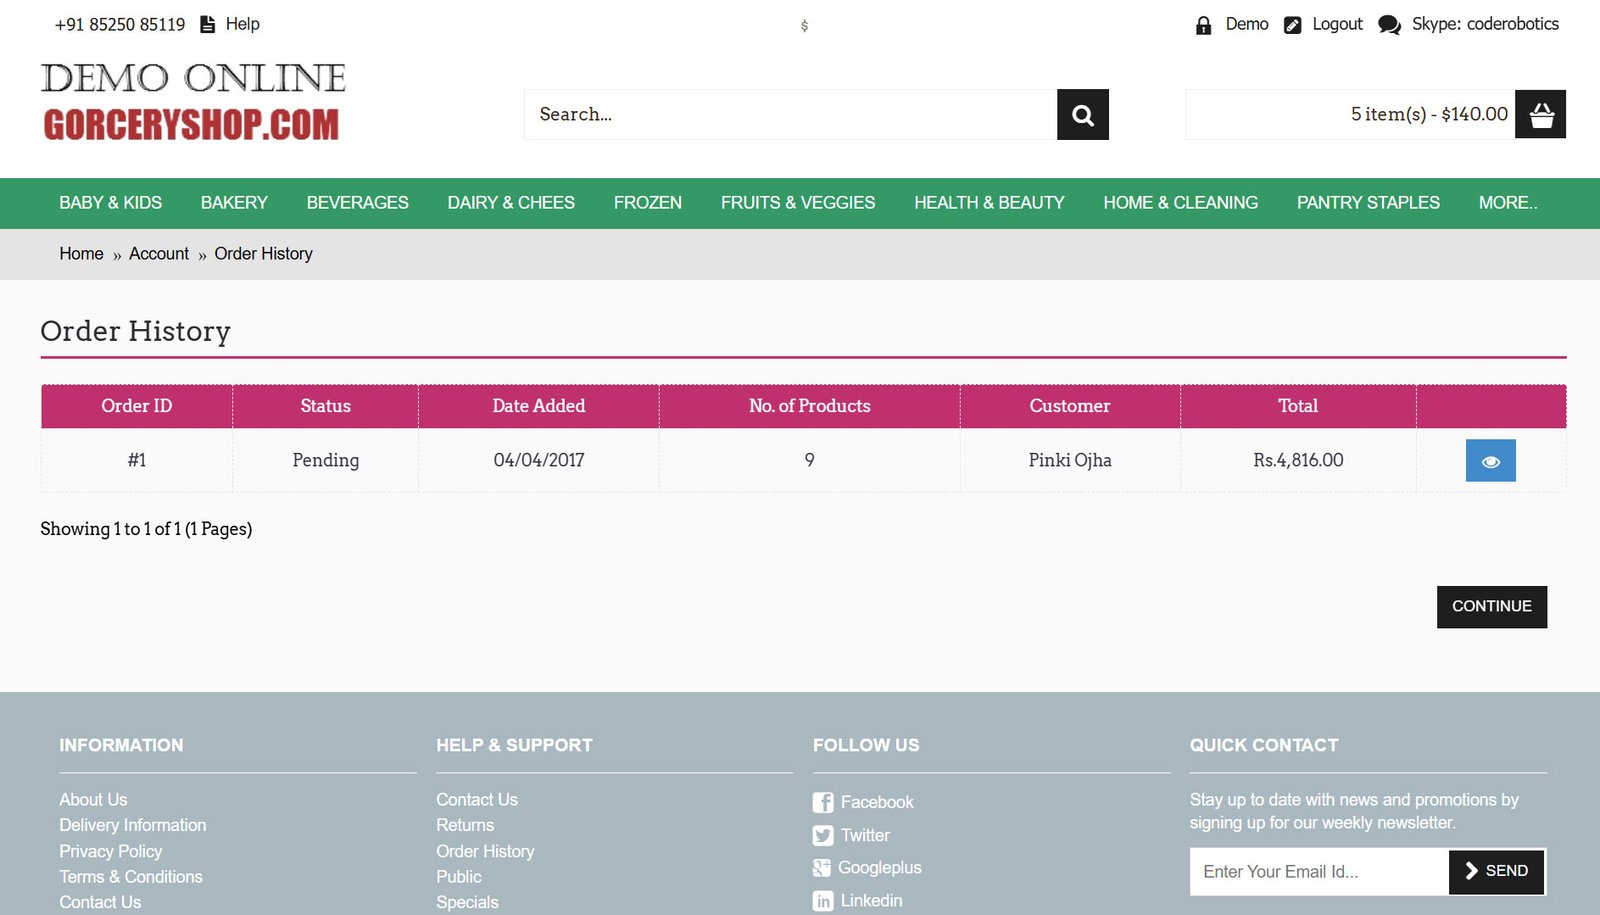Screen dimensions: 1600x915
Task: Open Returns footer link
Action: click(x=465, y=825)
